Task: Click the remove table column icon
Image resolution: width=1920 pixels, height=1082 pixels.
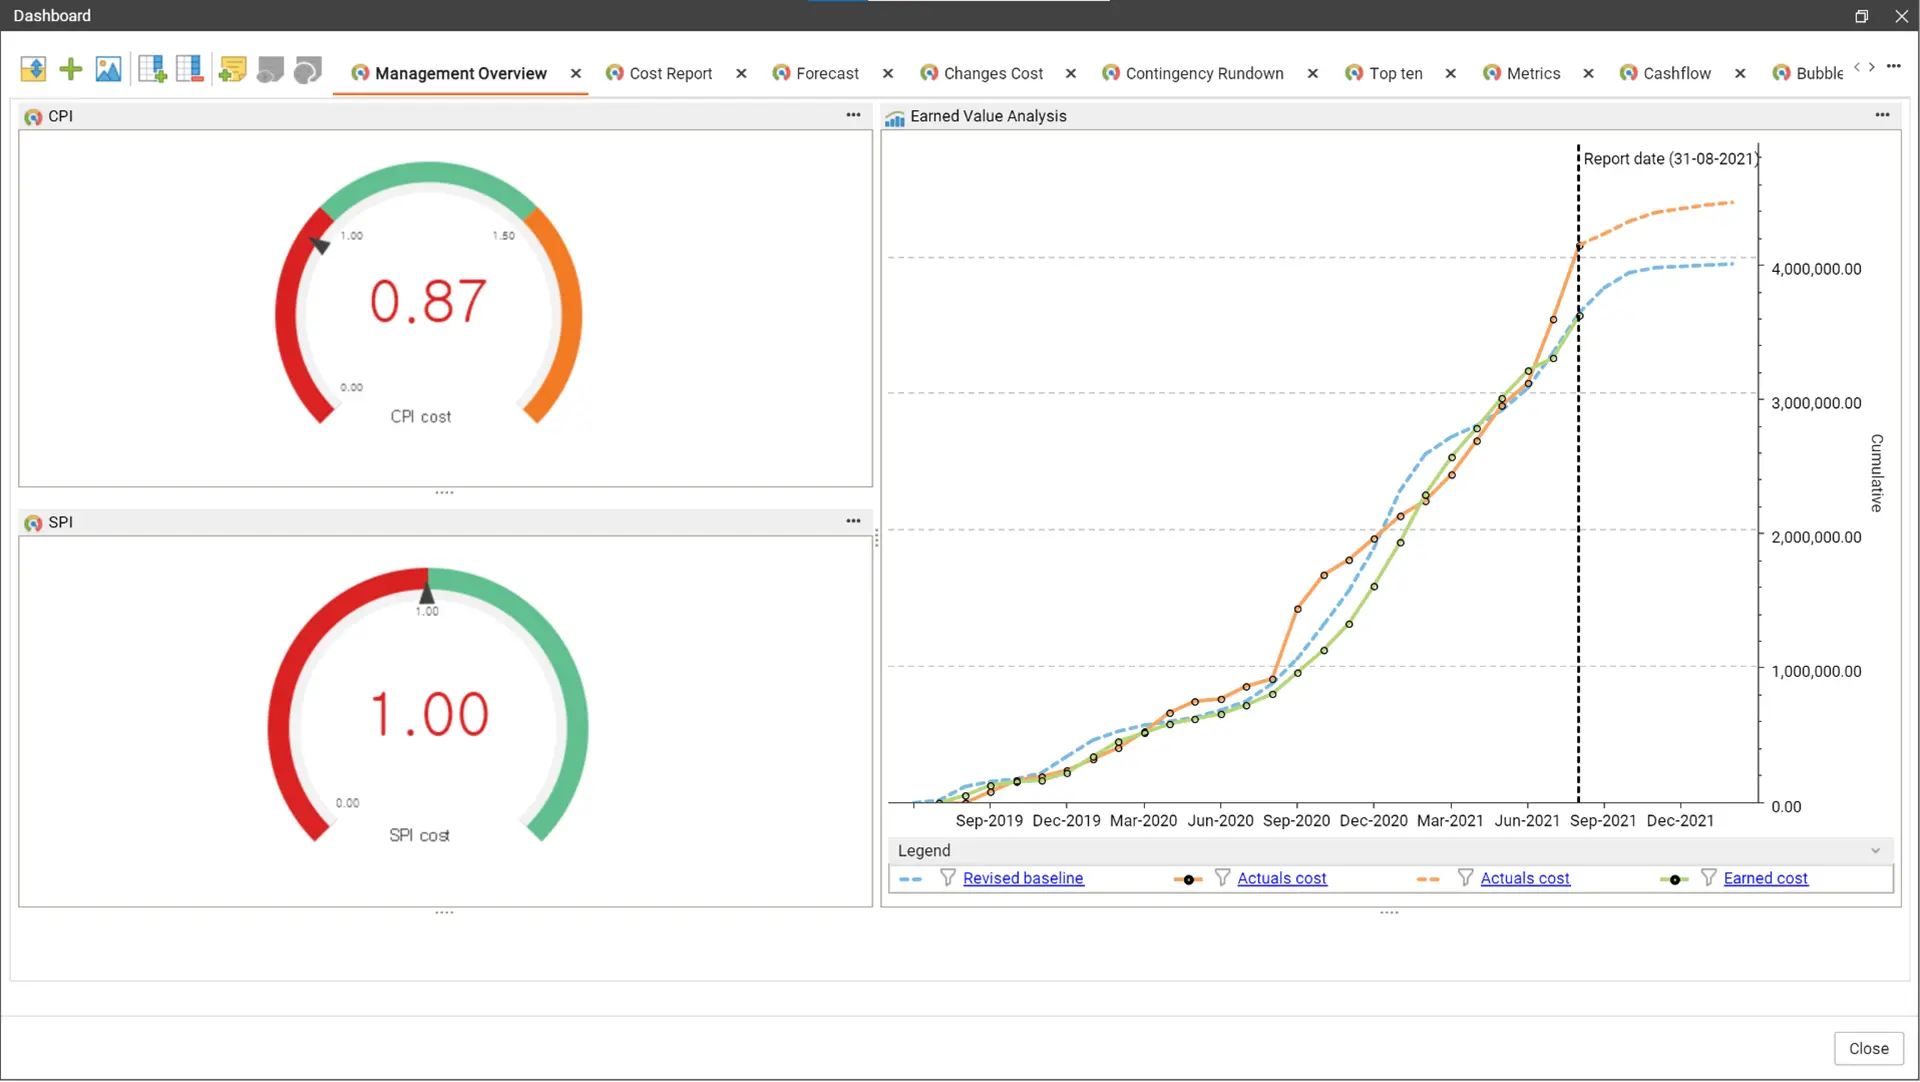Action: 189,68
